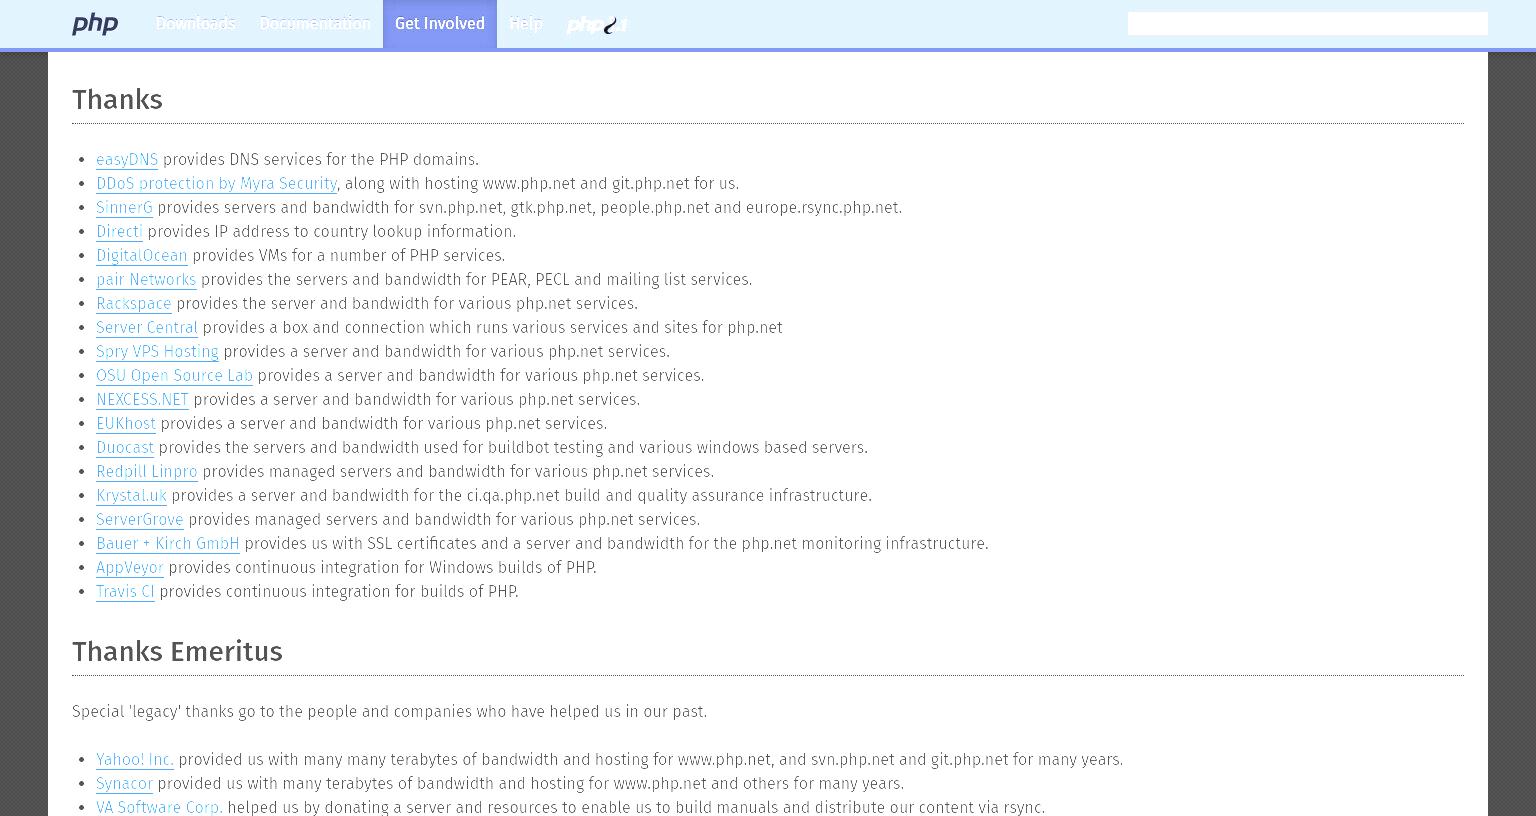The image size is (1536, 816).
Task: Open the Krystal.uk link
Action: [131, 496]
